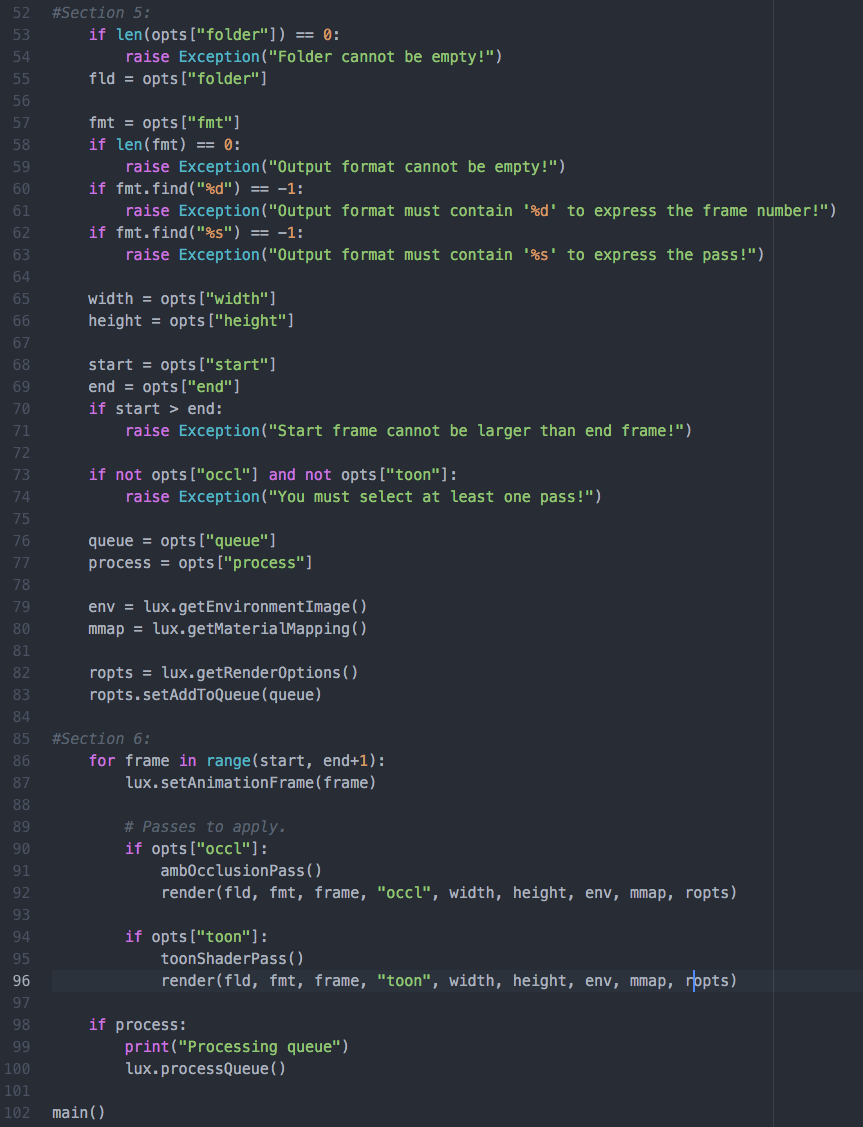Click the print("Processing queue") line
This screenshot has height=1127, width=863.
236,1046
